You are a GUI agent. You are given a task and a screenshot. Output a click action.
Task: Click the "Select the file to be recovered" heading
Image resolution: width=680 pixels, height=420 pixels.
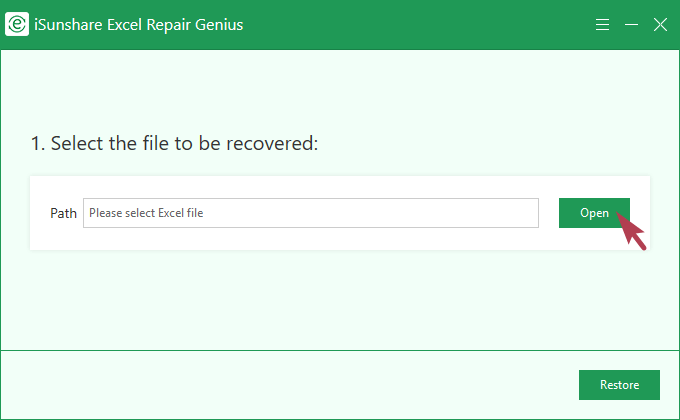coord(184,144)
